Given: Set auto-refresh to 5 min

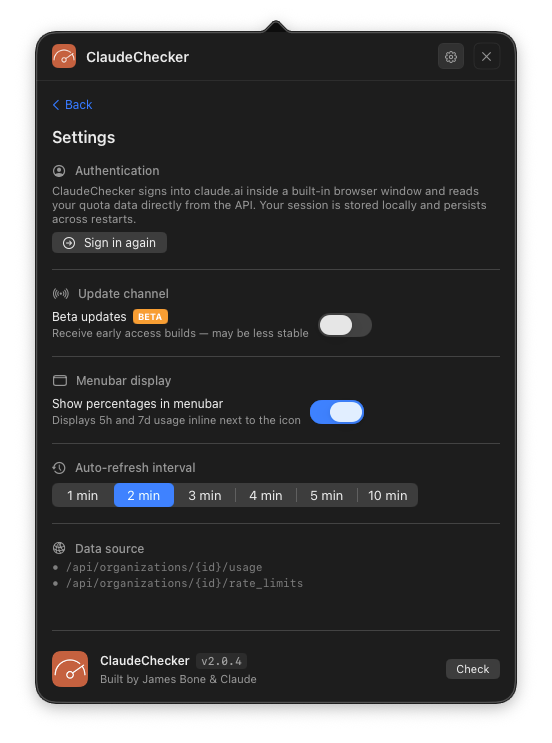Looking at the screenshot, I should 326,495.
